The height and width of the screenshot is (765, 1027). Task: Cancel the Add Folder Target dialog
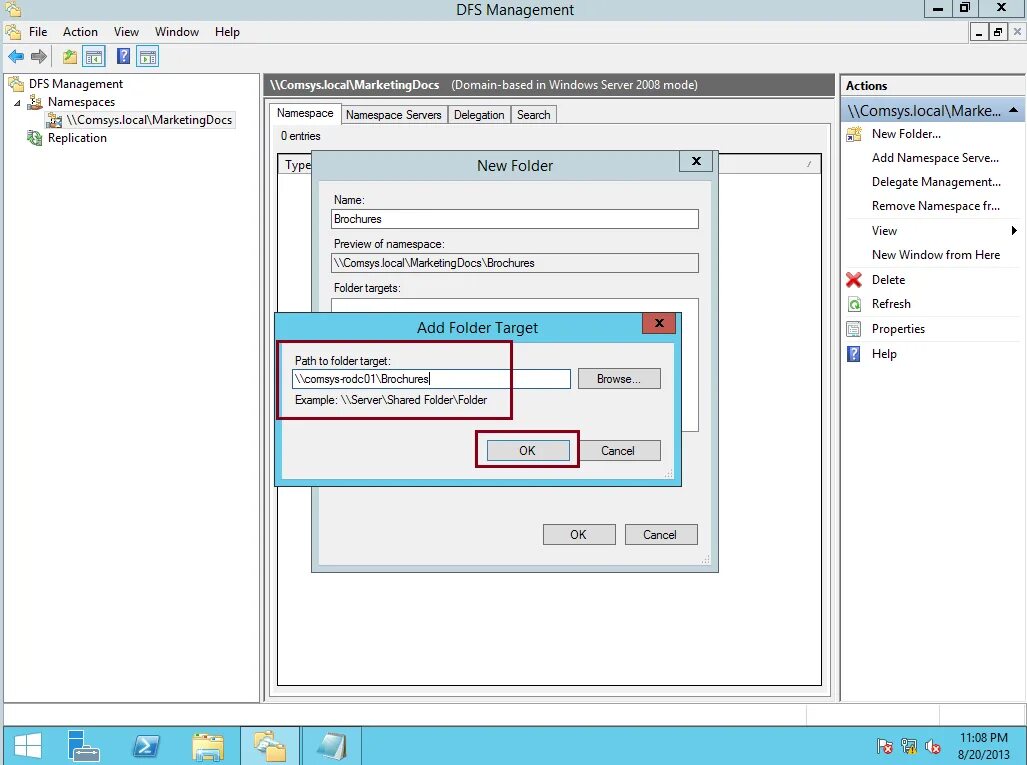tap(618, 451)
